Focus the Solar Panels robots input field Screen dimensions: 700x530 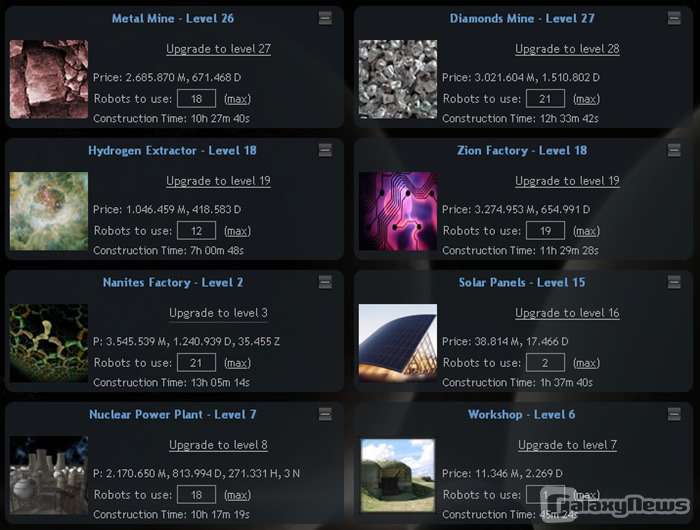tap(545, 363)
